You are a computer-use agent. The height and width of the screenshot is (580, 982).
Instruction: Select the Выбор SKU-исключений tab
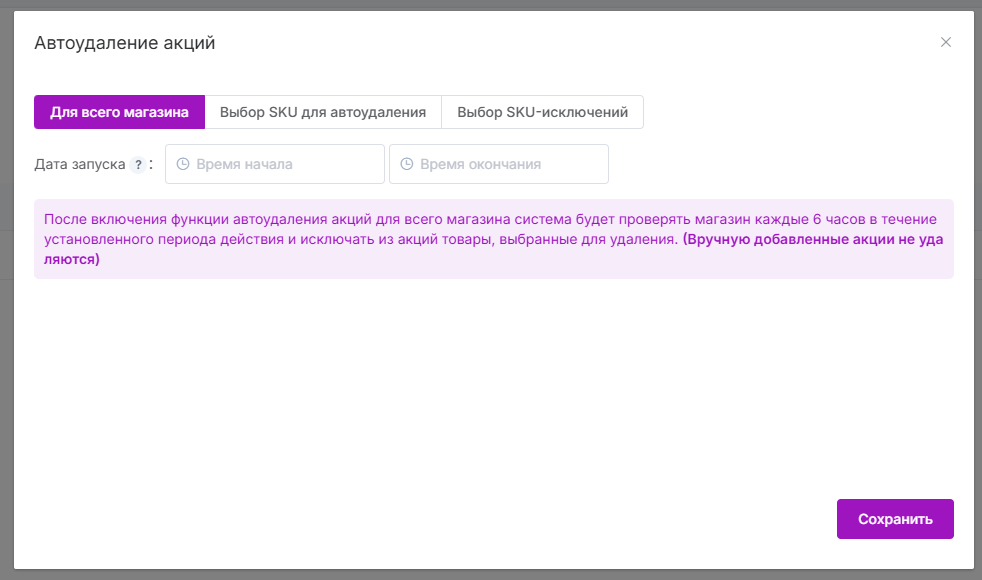542,112
